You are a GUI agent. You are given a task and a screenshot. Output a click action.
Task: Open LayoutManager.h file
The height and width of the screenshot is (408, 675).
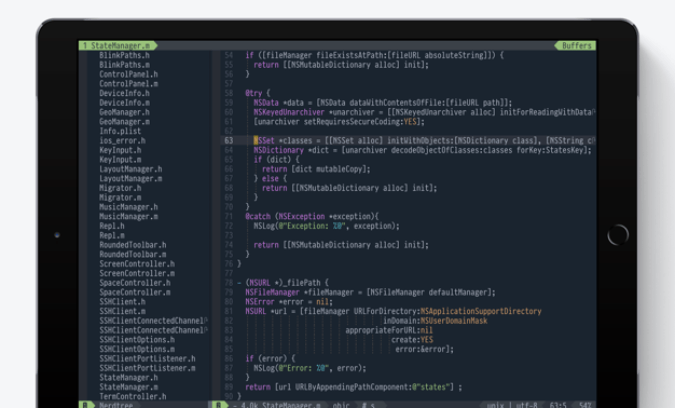[x=130, y=169]
